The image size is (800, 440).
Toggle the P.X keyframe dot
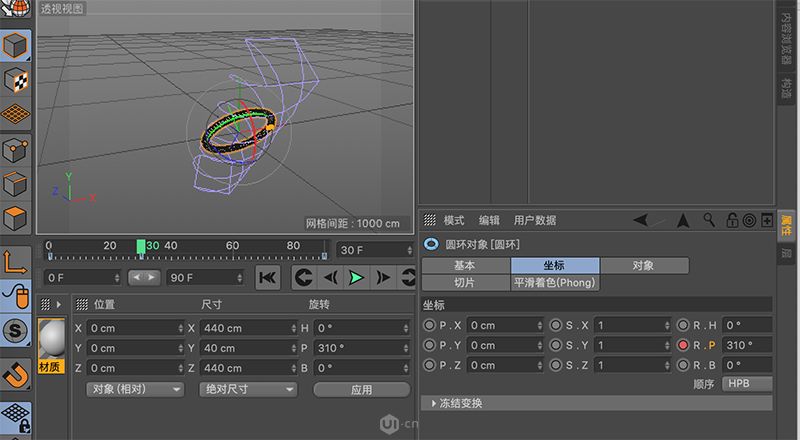tap(430, 325)
